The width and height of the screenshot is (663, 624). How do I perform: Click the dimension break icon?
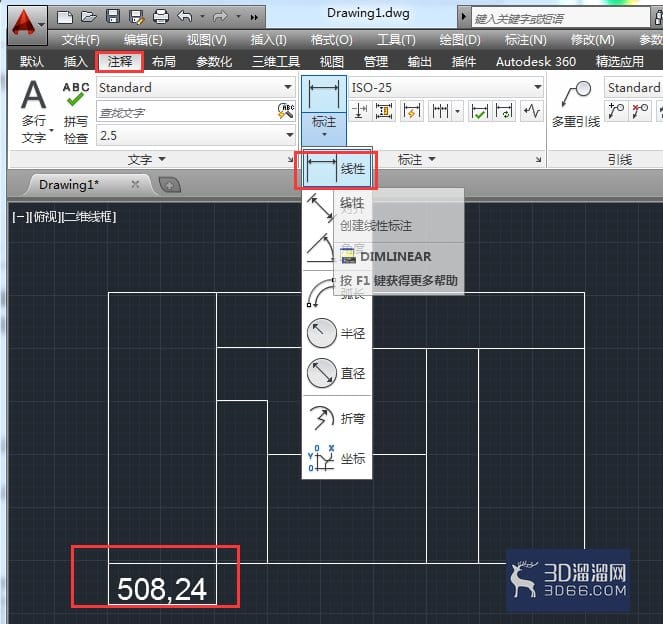point(360,112)
